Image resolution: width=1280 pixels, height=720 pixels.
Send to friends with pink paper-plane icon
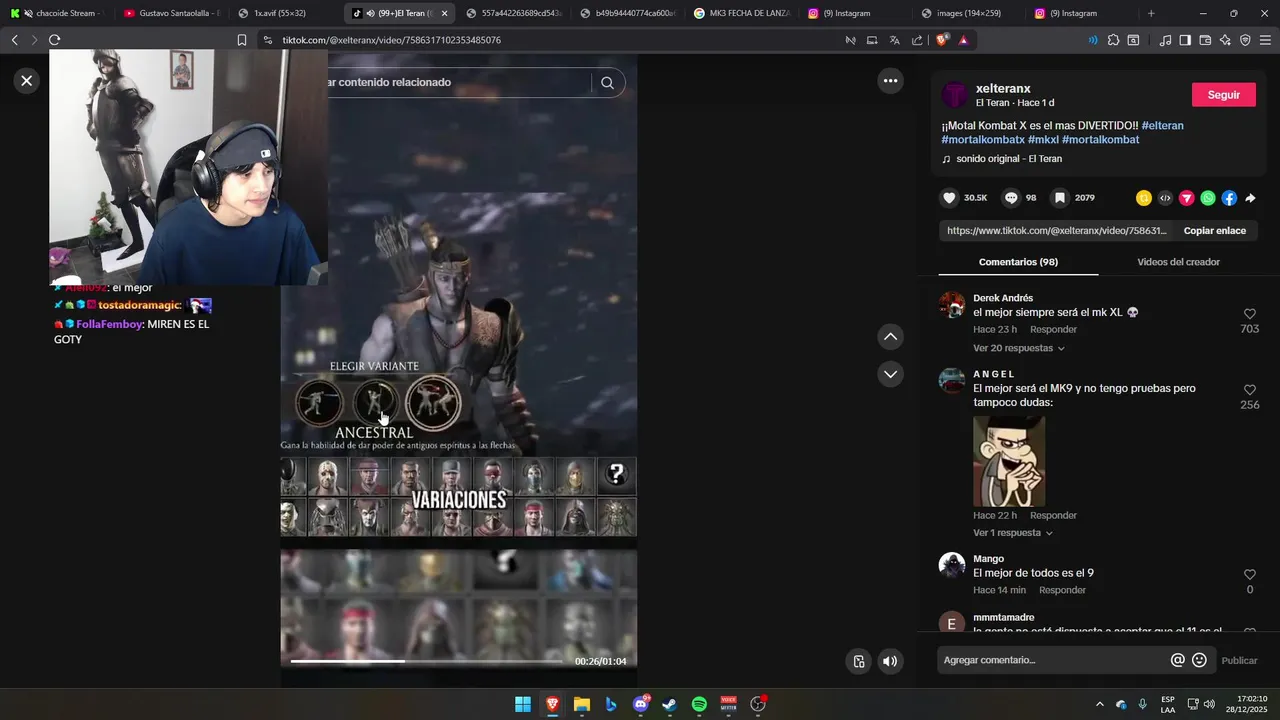point(1187,198)
